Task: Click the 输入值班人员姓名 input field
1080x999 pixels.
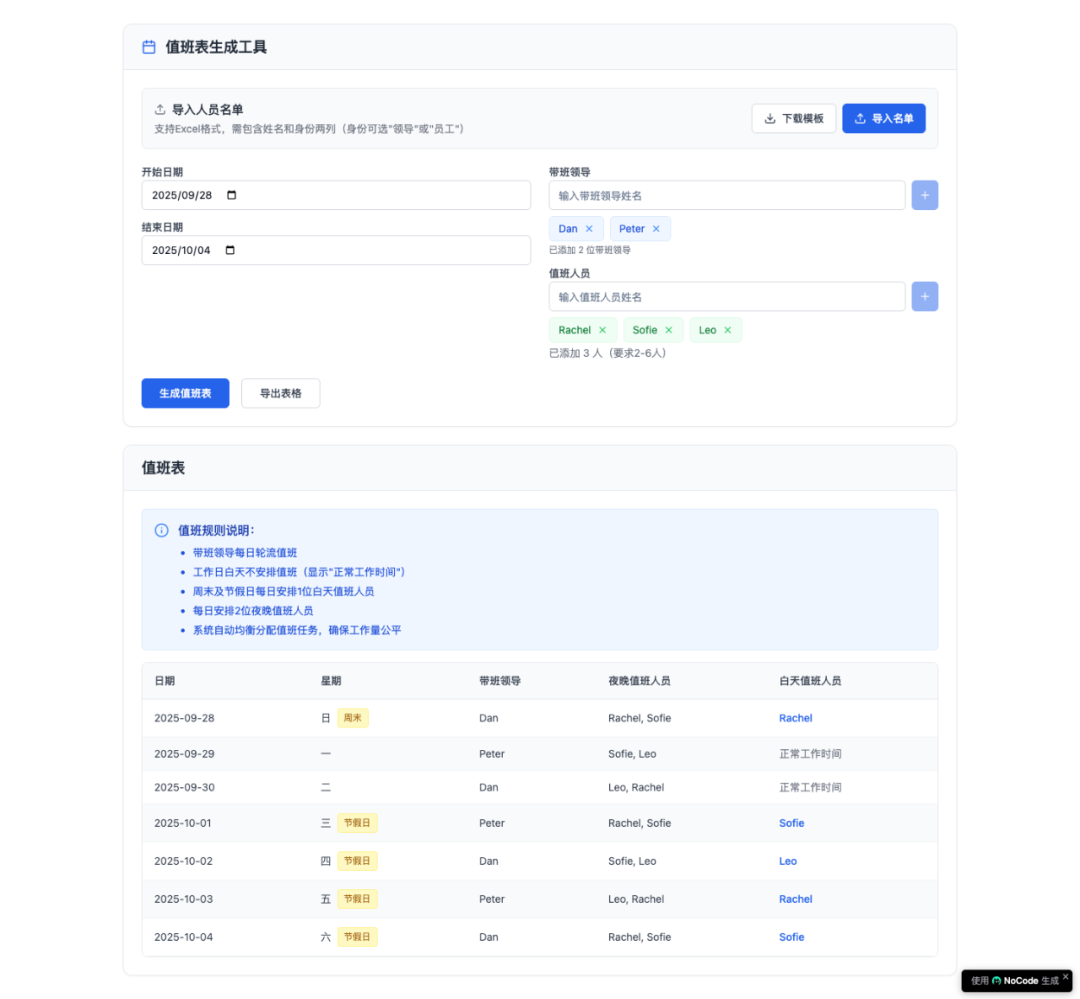Action: pyautogui.click(x=727, y=297)
